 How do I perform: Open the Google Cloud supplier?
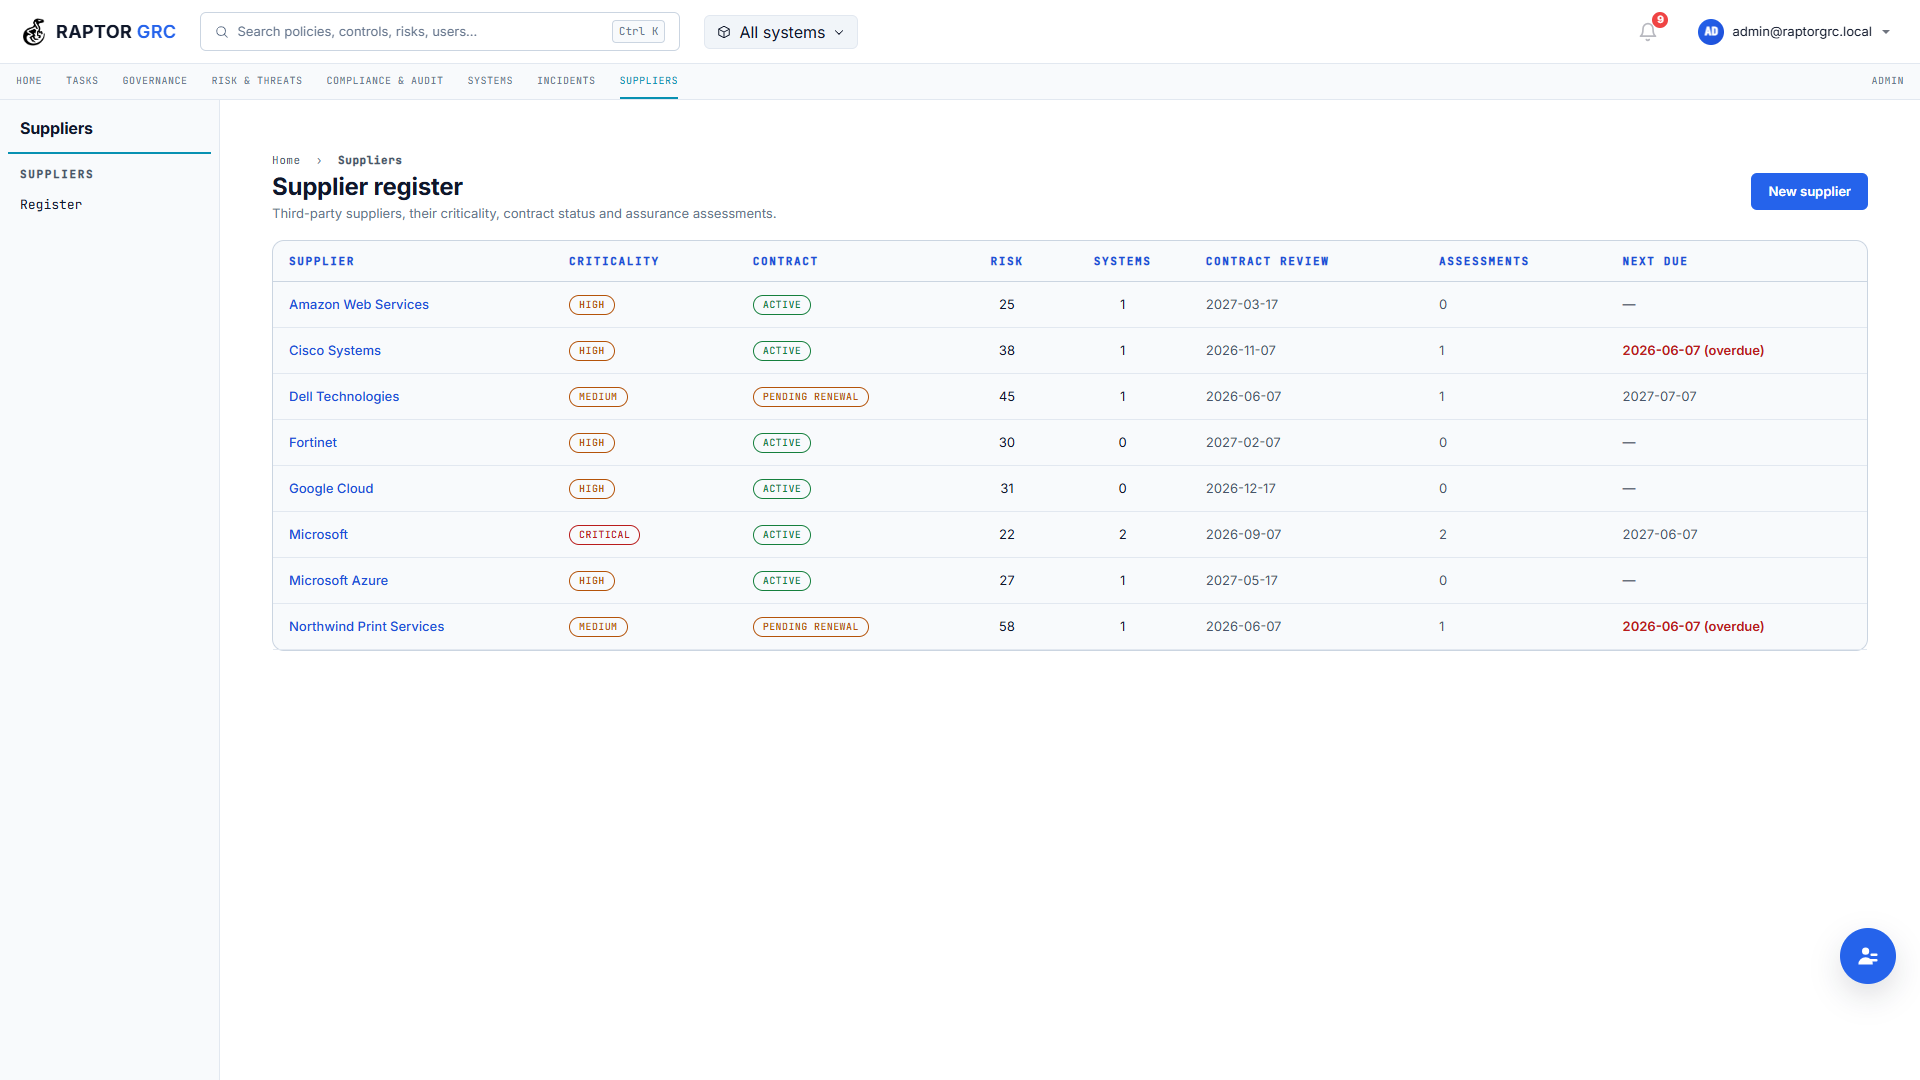click(331, 489)
